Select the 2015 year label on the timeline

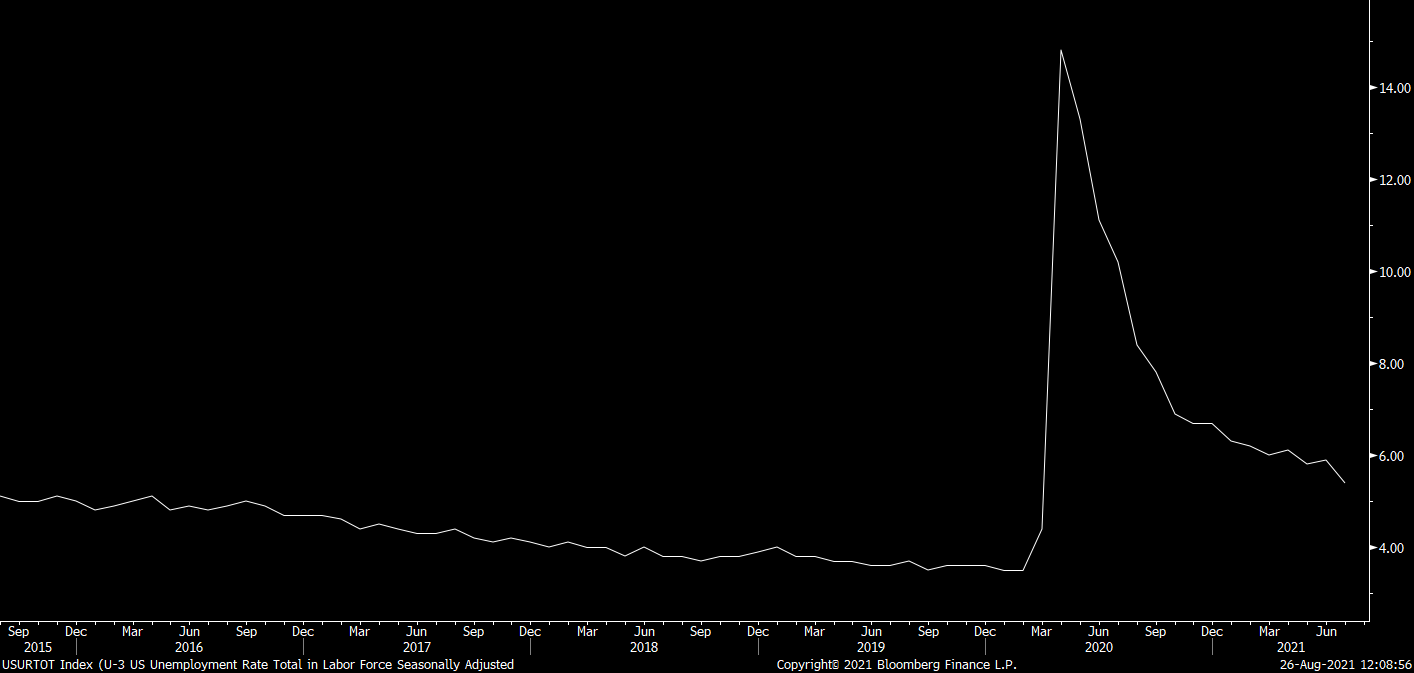[38, 647]
